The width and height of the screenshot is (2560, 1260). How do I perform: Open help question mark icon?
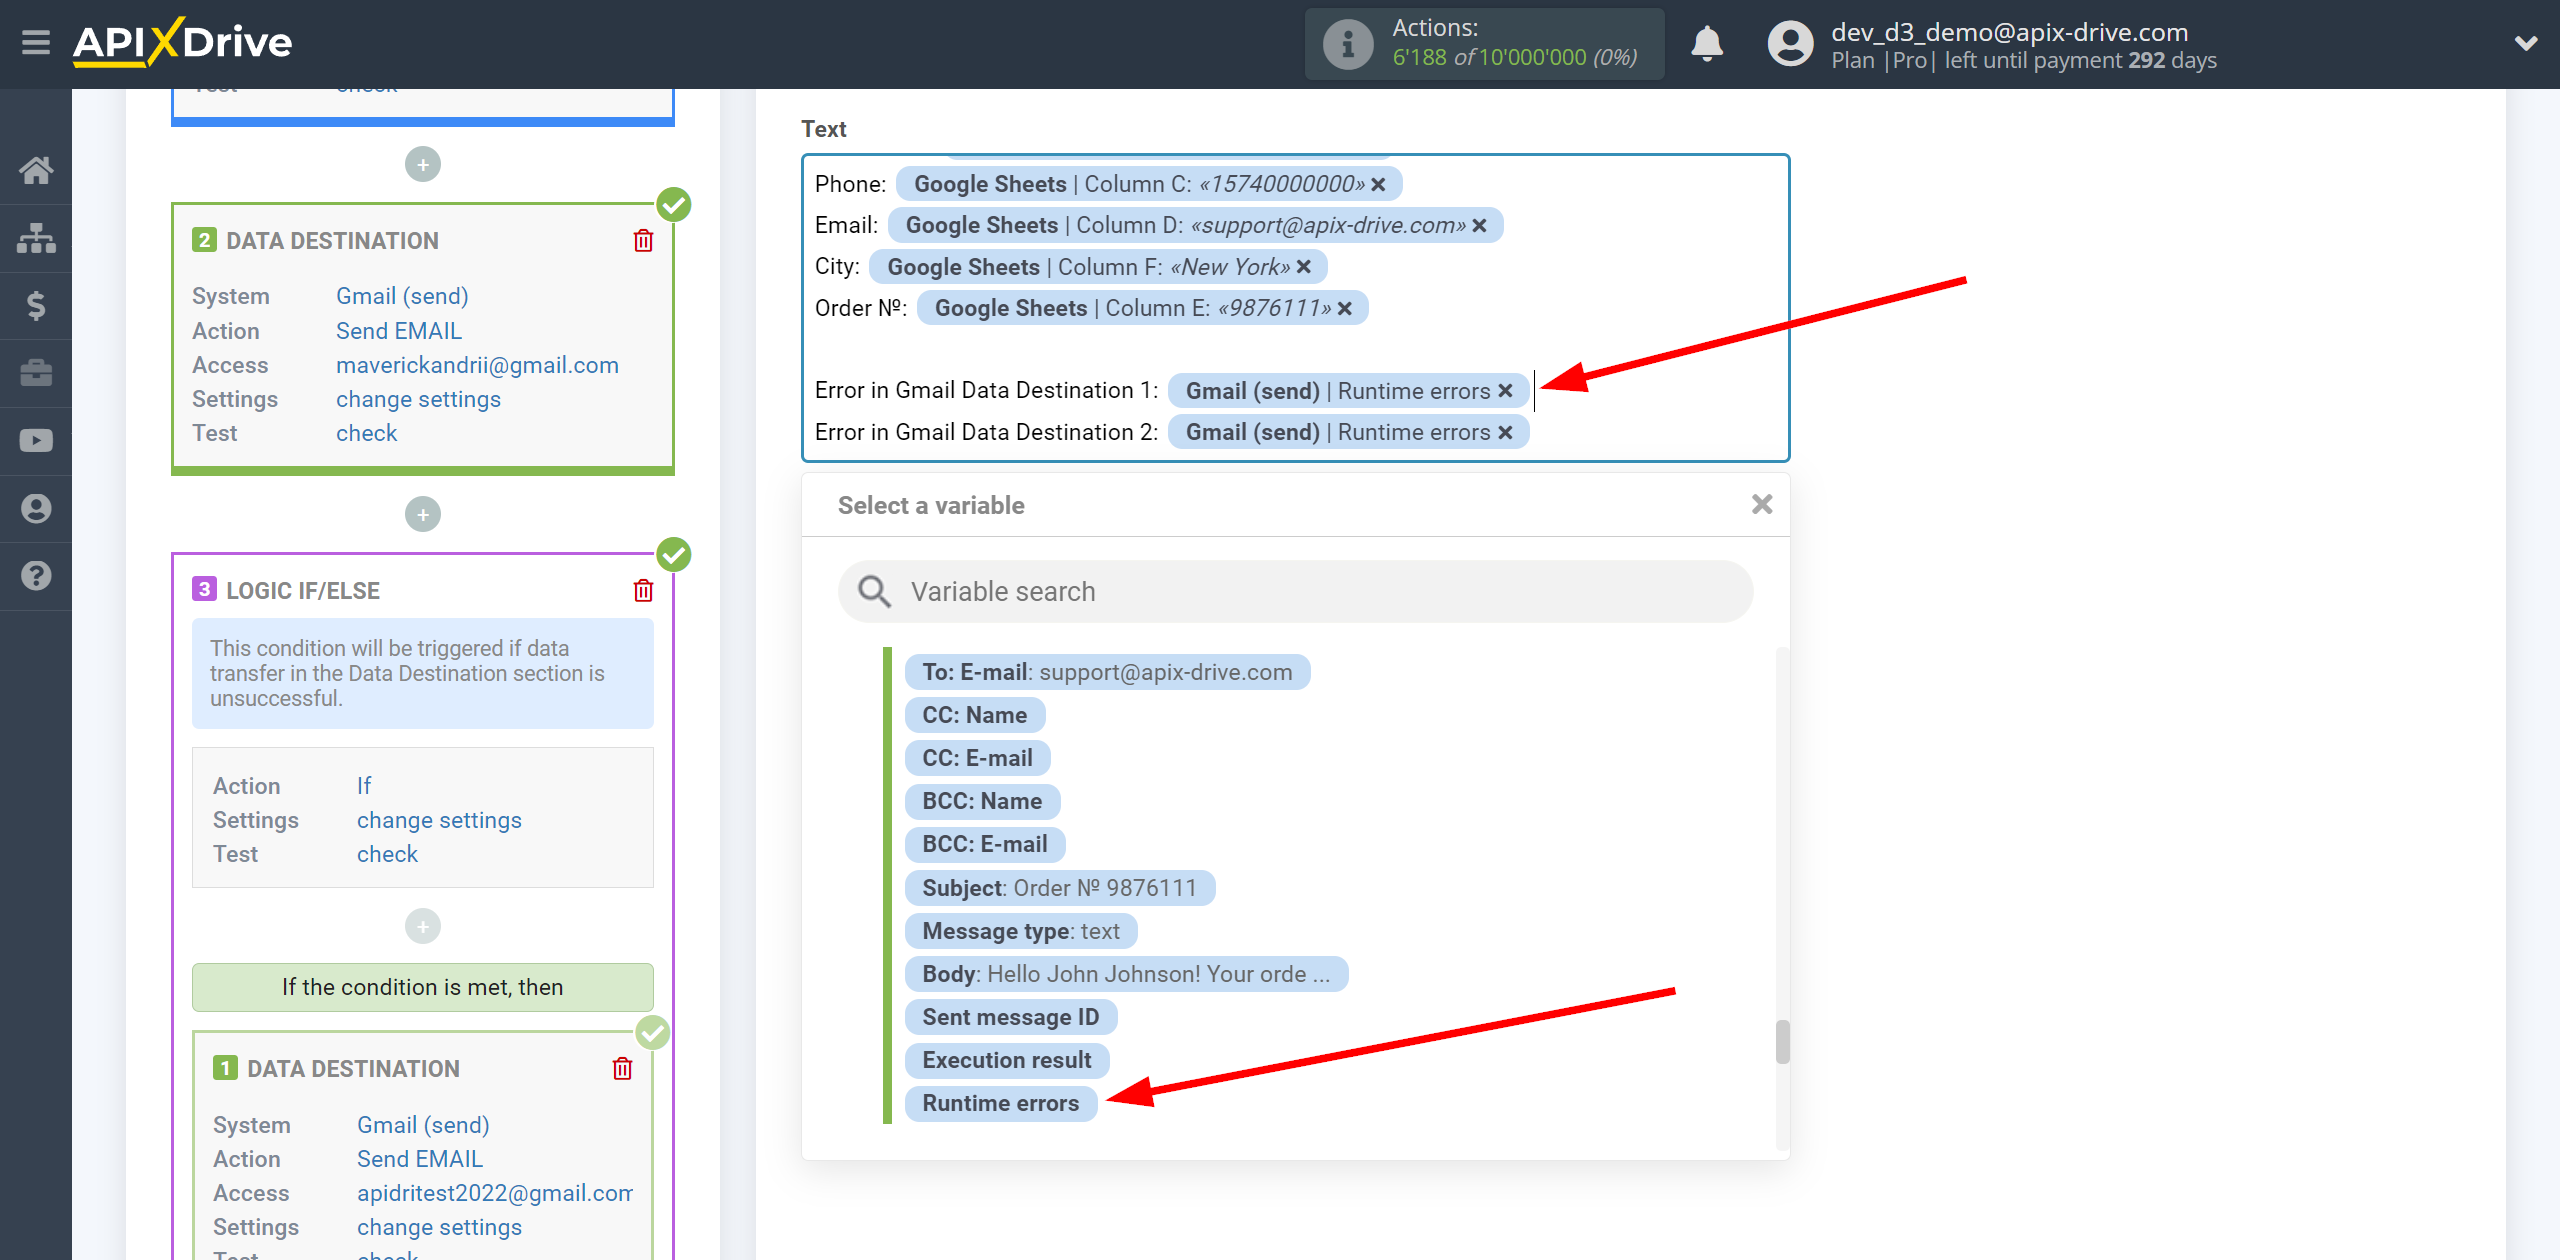click(36, 576)
